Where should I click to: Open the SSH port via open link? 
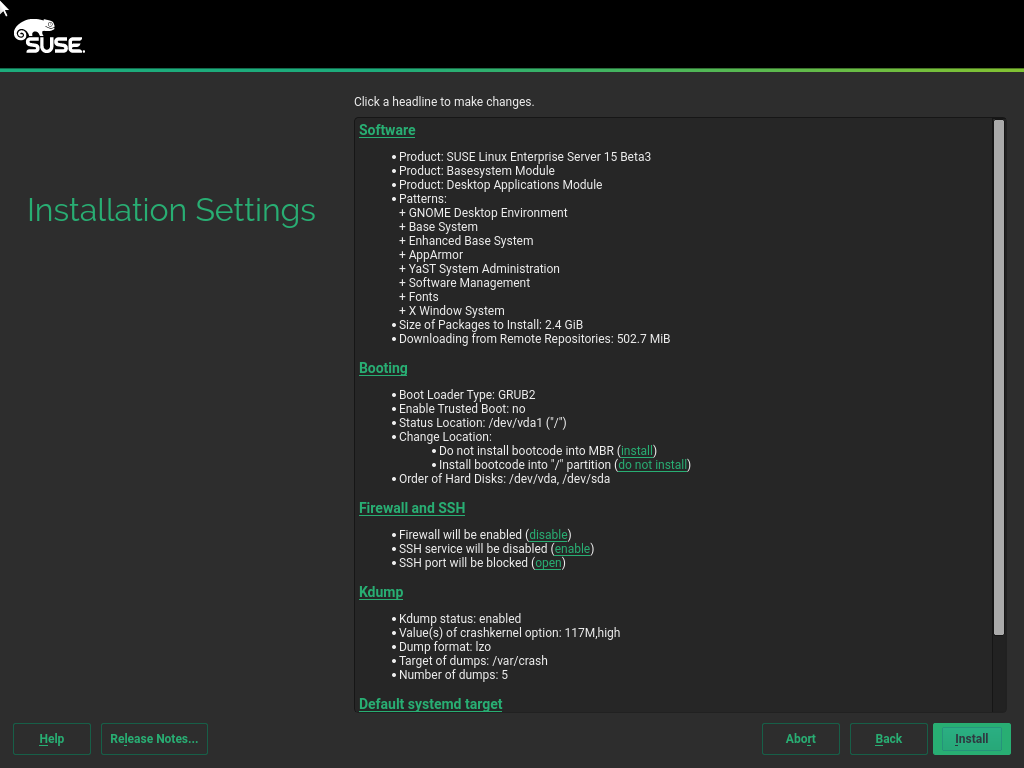coord(548,563)
